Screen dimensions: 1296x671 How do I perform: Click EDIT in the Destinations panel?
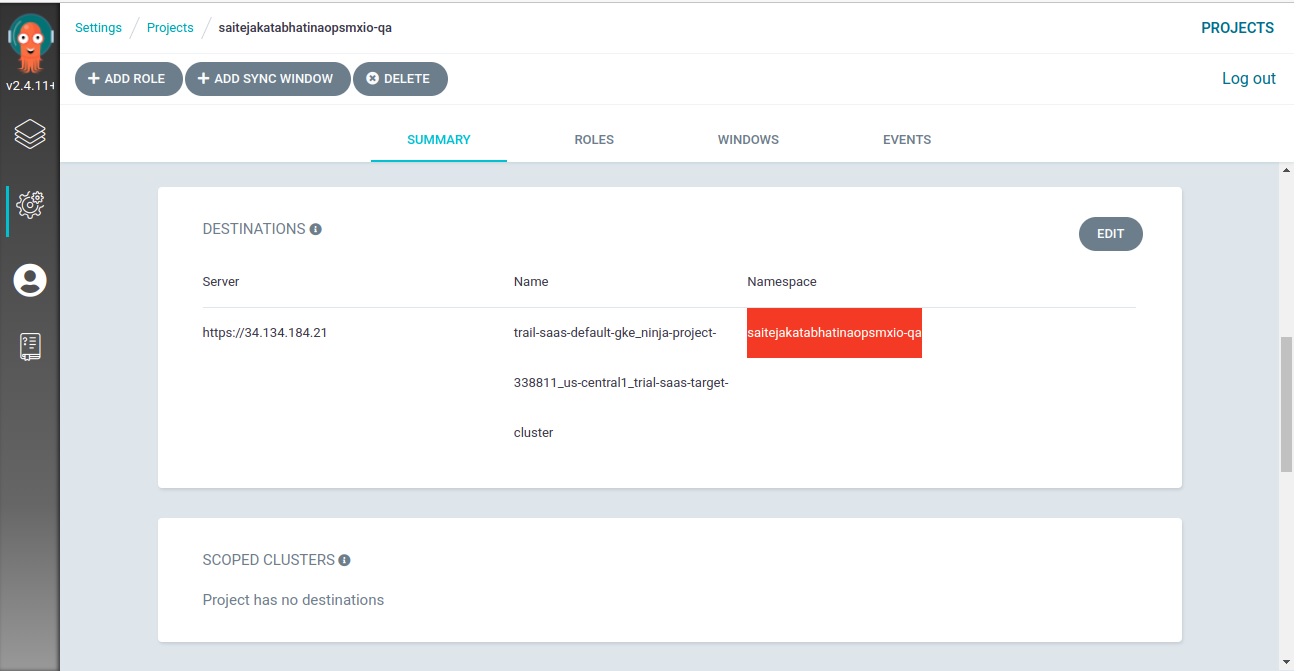coord(1110,234)
